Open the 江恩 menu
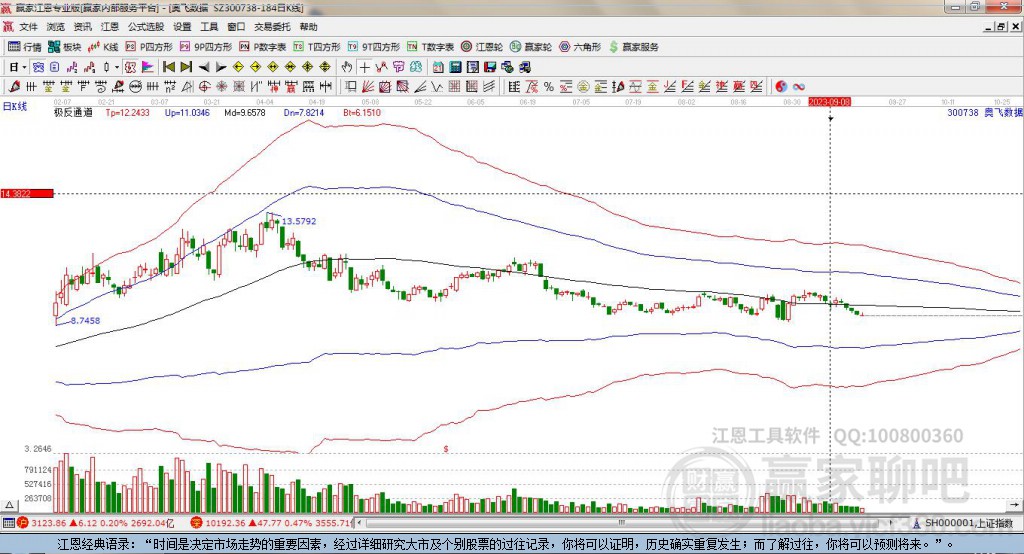The width and height of the screenshot is (1024, 554). [x=110, y=27]
